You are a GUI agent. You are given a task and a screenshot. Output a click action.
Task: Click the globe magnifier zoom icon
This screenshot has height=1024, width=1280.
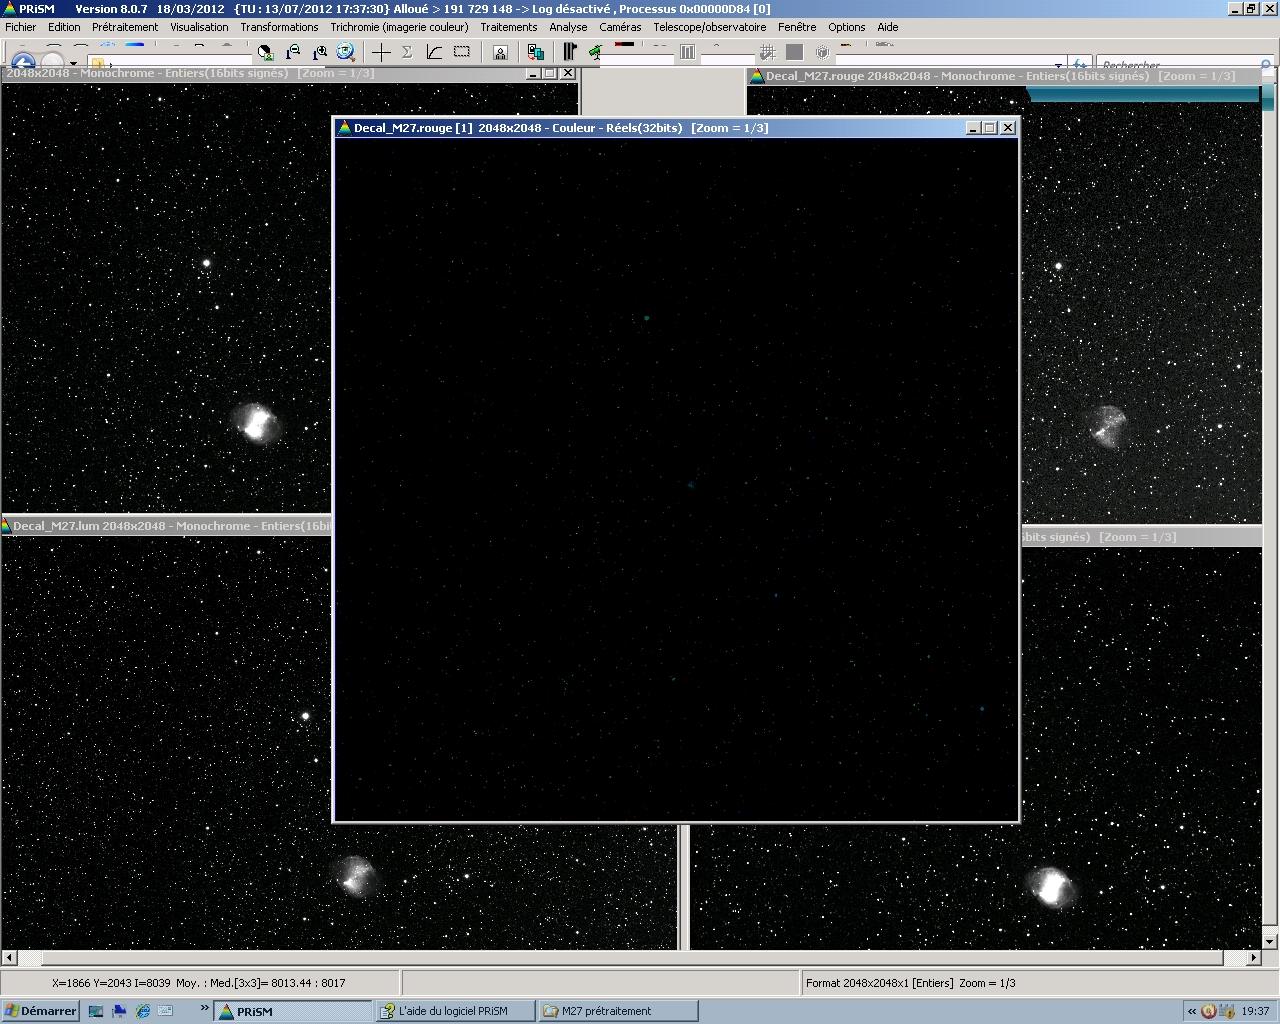[346, 52]
